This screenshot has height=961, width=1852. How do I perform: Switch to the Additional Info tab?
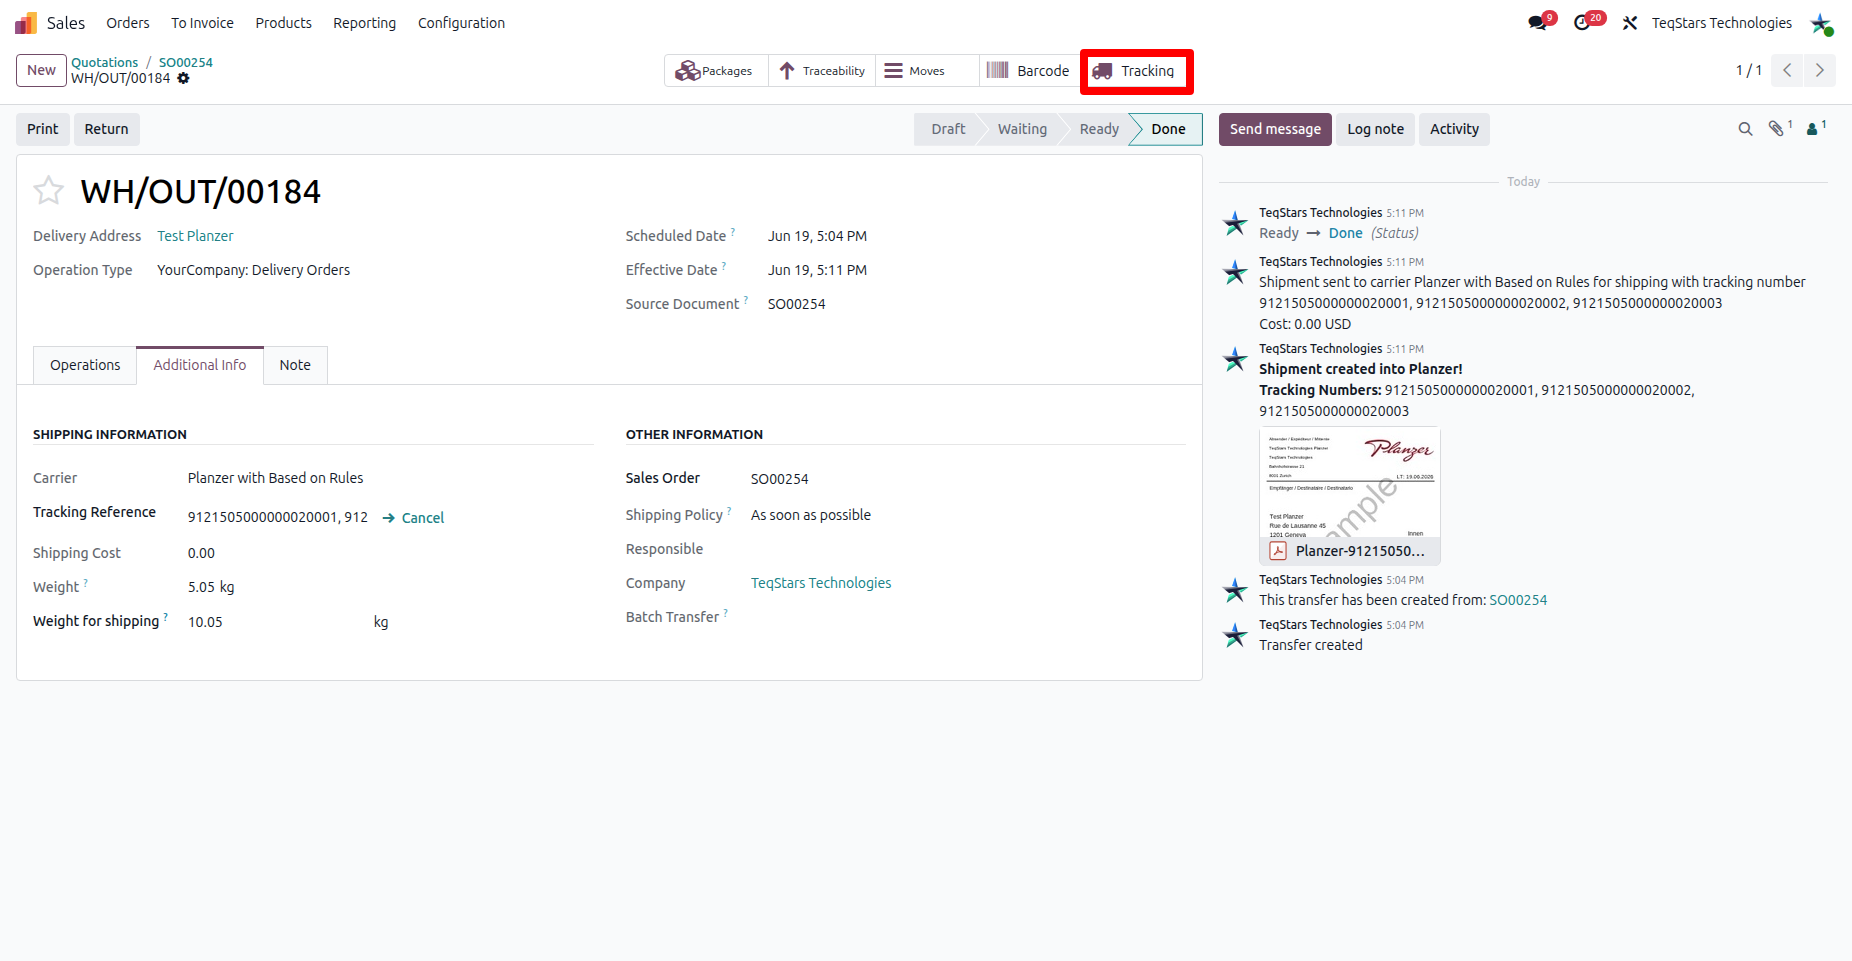tap(200, 365)
